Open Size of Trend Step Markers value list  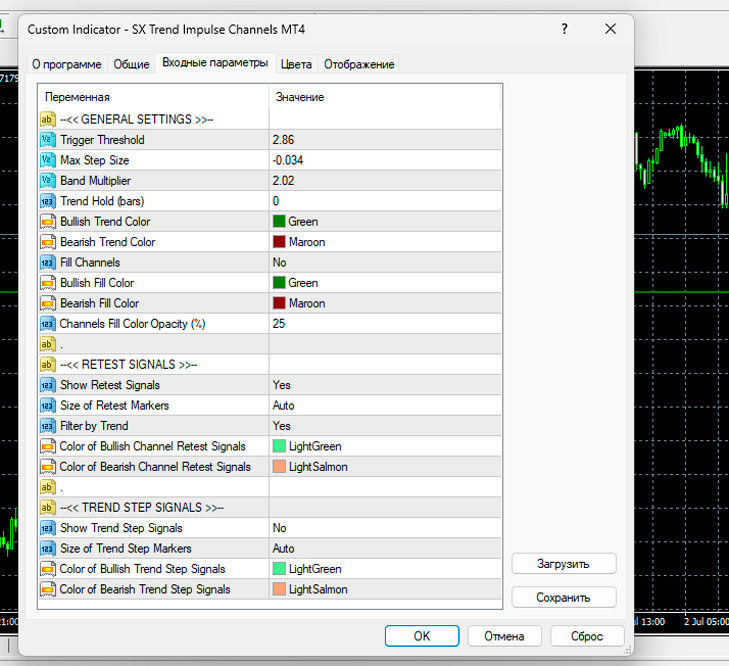pos(284,549)
